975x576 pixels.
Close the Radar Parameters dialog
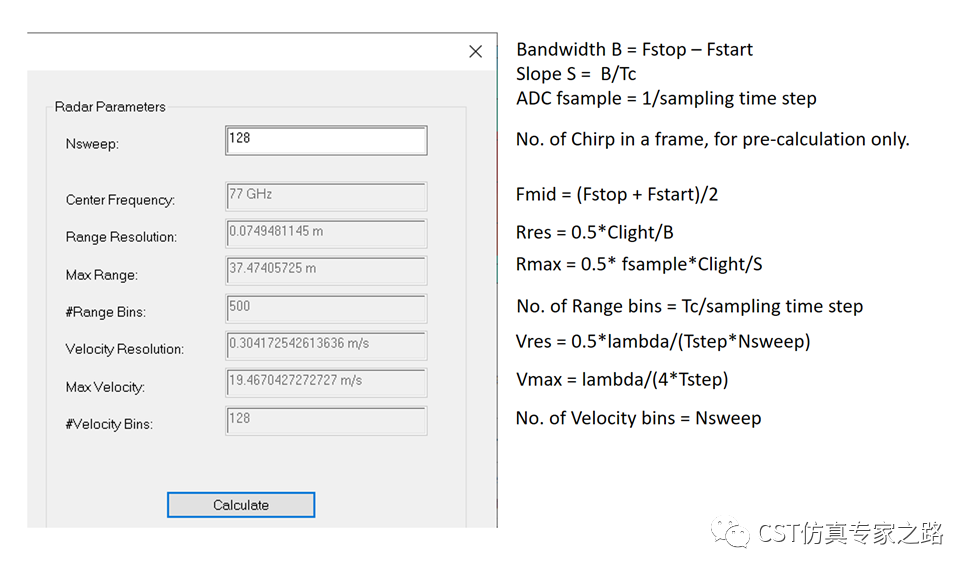[x=476, y=52]
